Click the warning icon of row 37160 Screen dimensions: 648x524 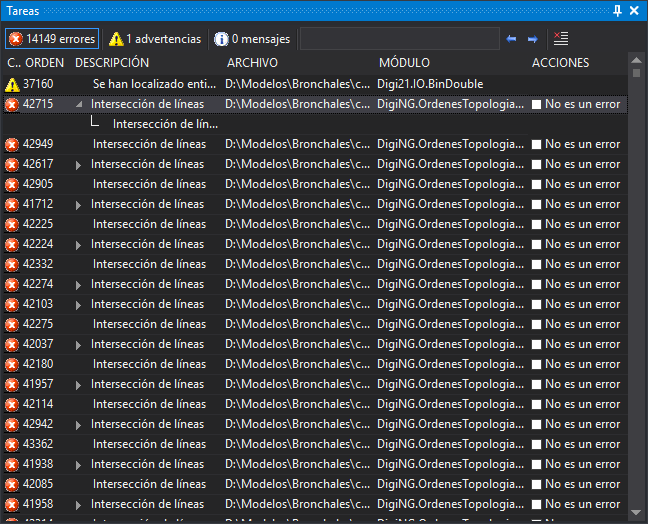click(x=12, y=85)
